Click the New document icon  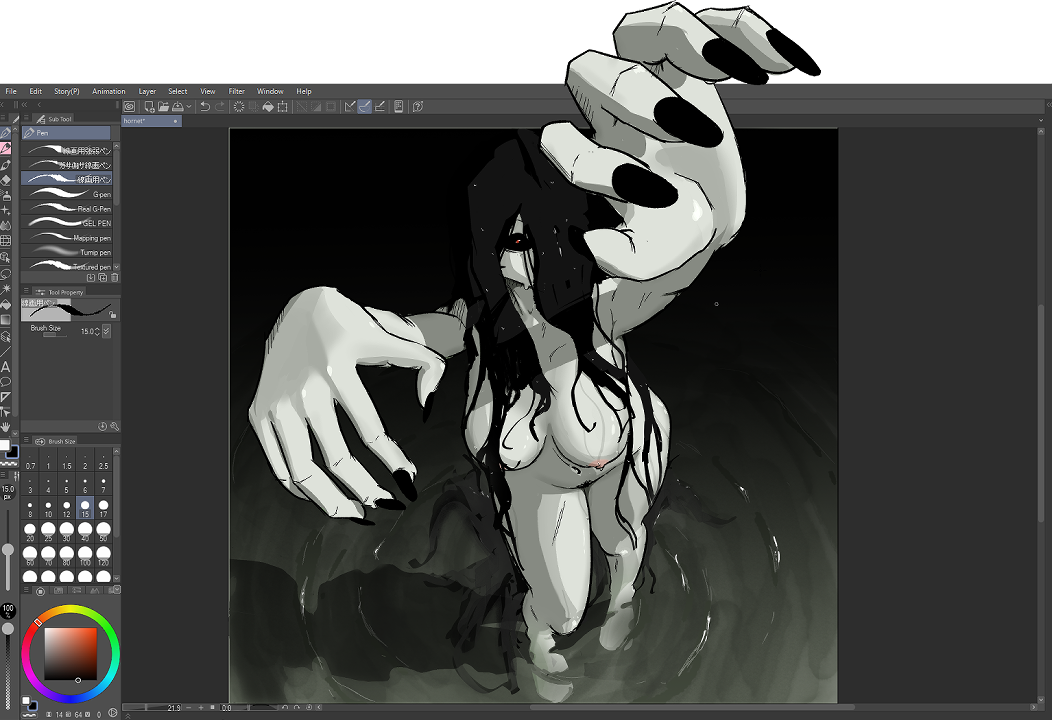pos(149,106)
